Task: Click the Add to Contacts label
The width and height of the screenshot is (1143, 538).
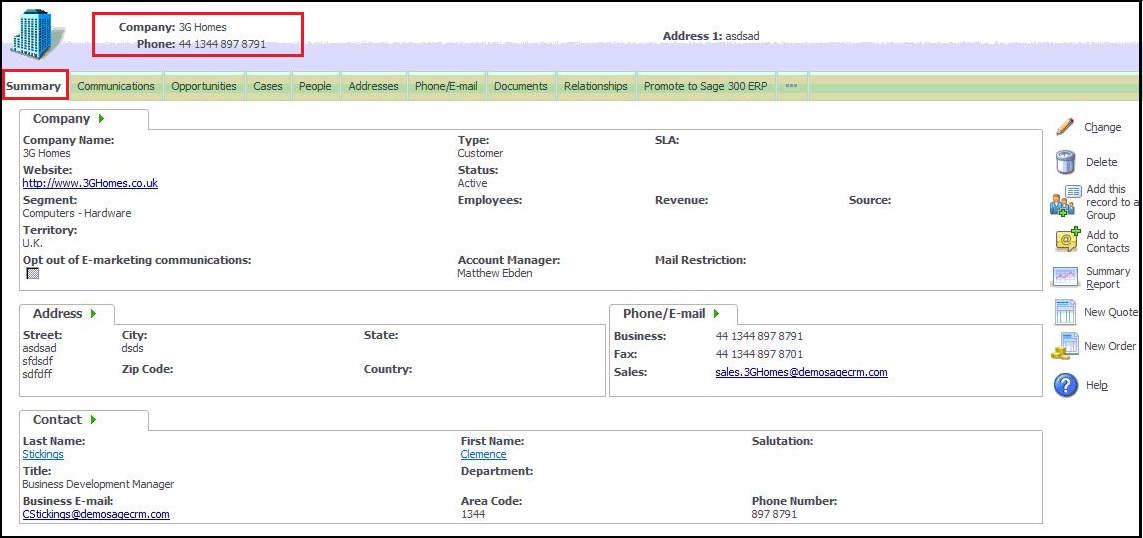Action: point(1108,241)
